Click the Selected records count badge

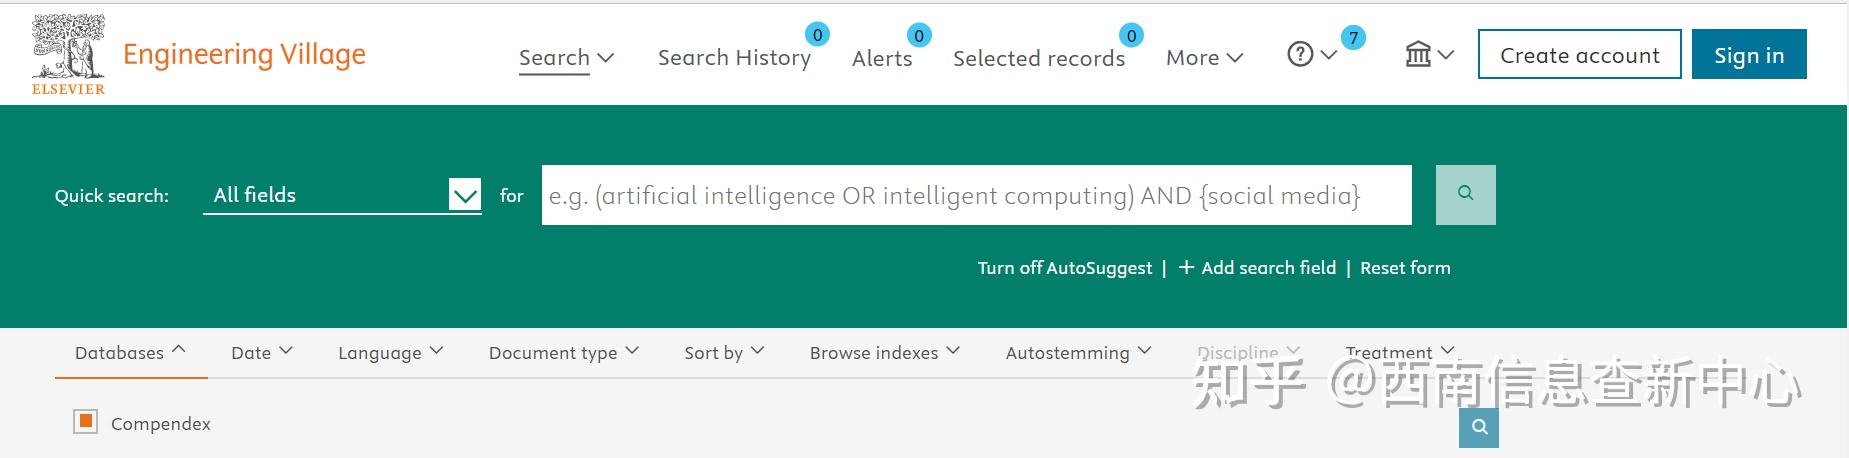[x=1131, y=36]
